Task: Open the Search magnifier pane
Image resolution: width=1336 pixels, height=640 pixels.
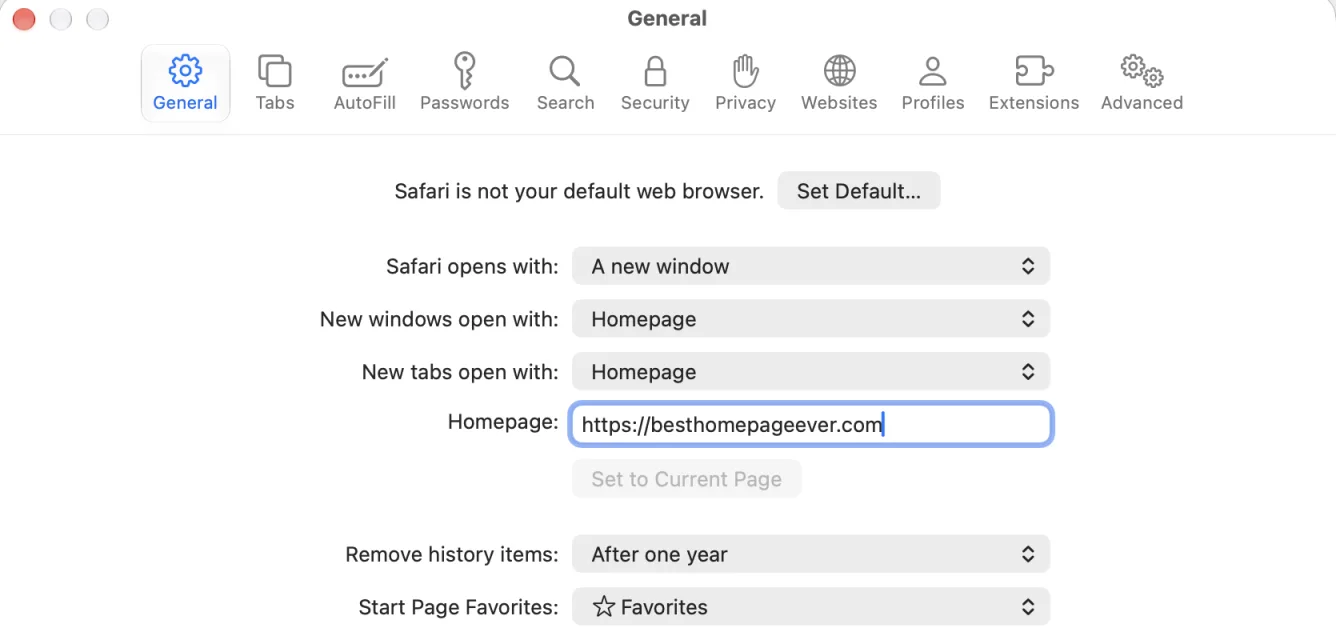Action: 565,84
